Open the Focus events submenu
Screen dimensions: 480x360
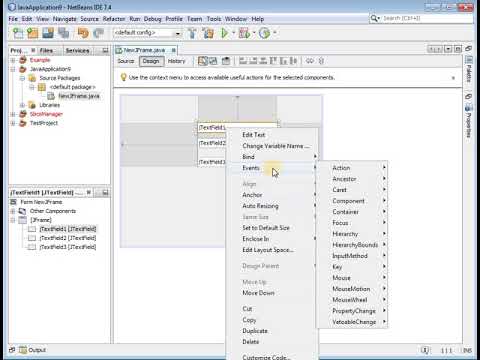(352, 223)
